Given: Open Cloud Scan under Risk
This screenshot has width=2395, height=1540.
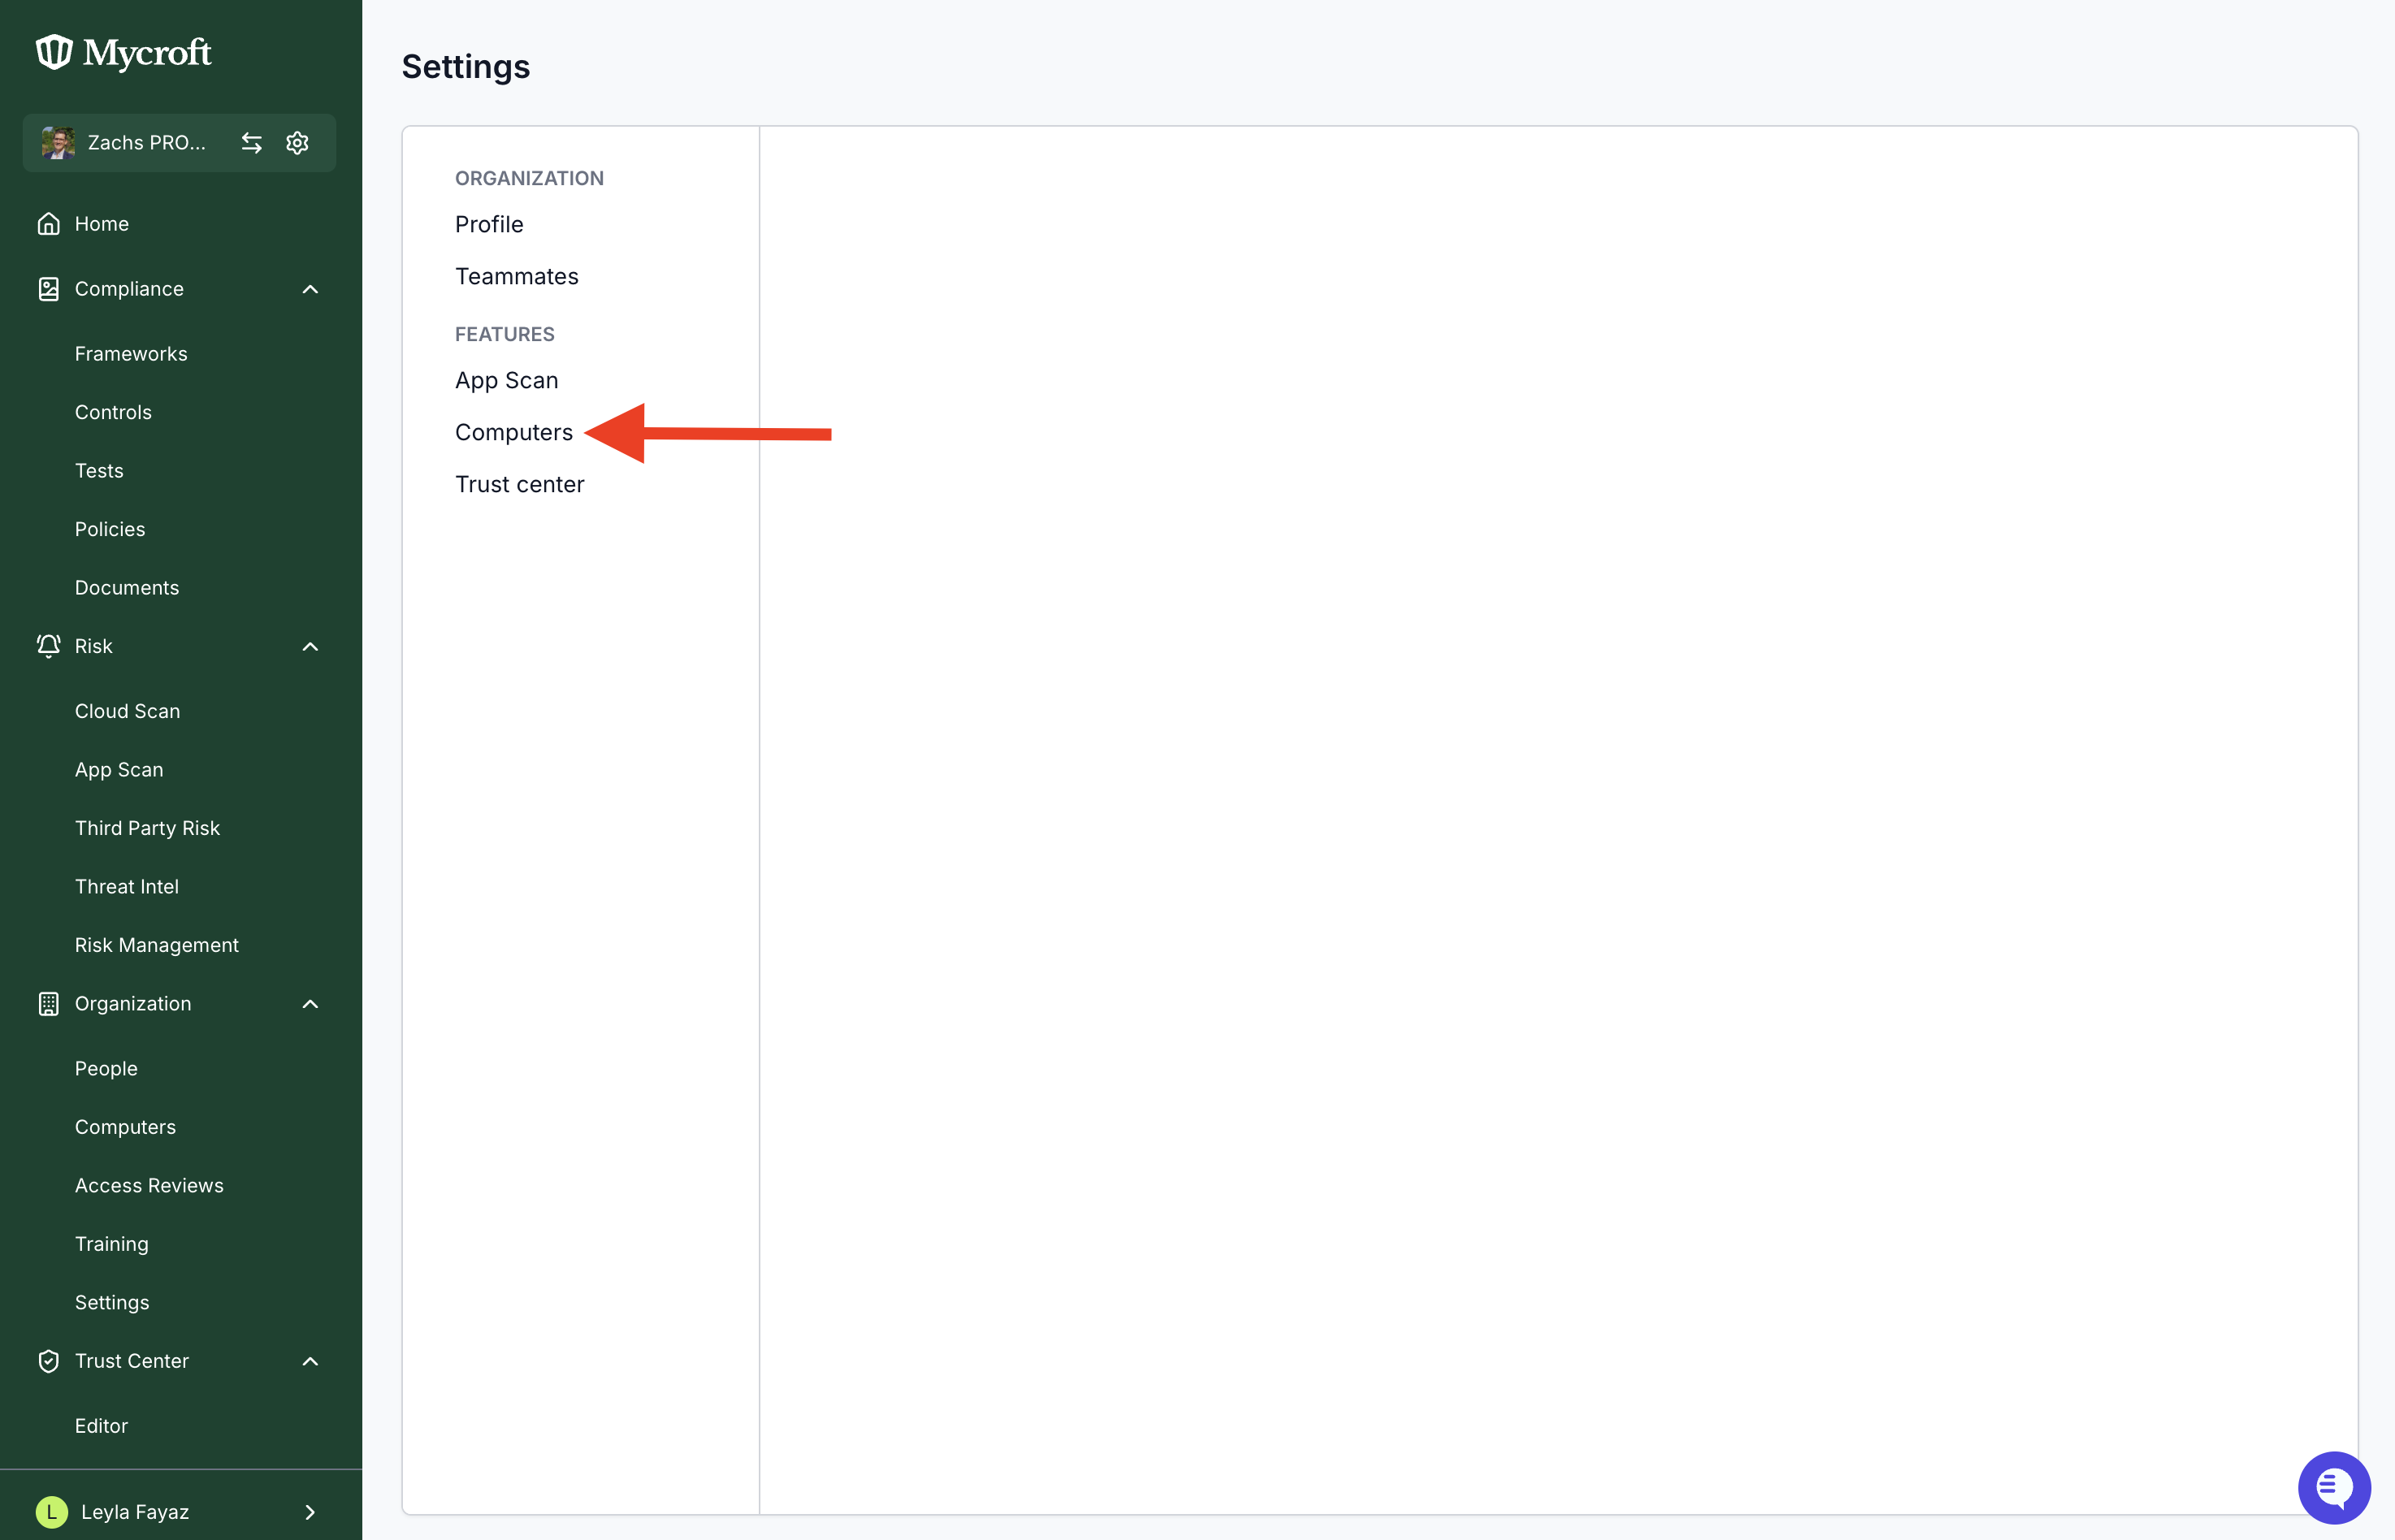Looking at the screenshot, I should [128, 711].
